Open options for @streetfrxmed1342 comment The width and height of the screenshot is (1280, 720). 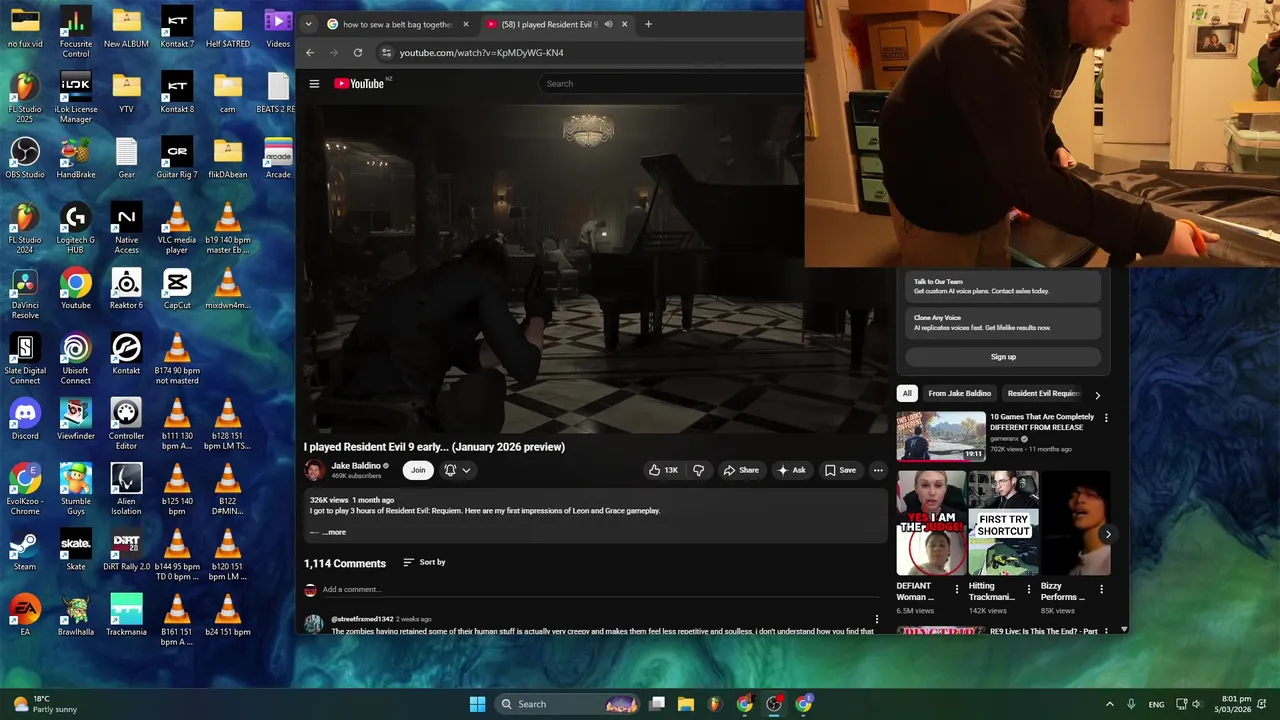[x=877, y=620]
